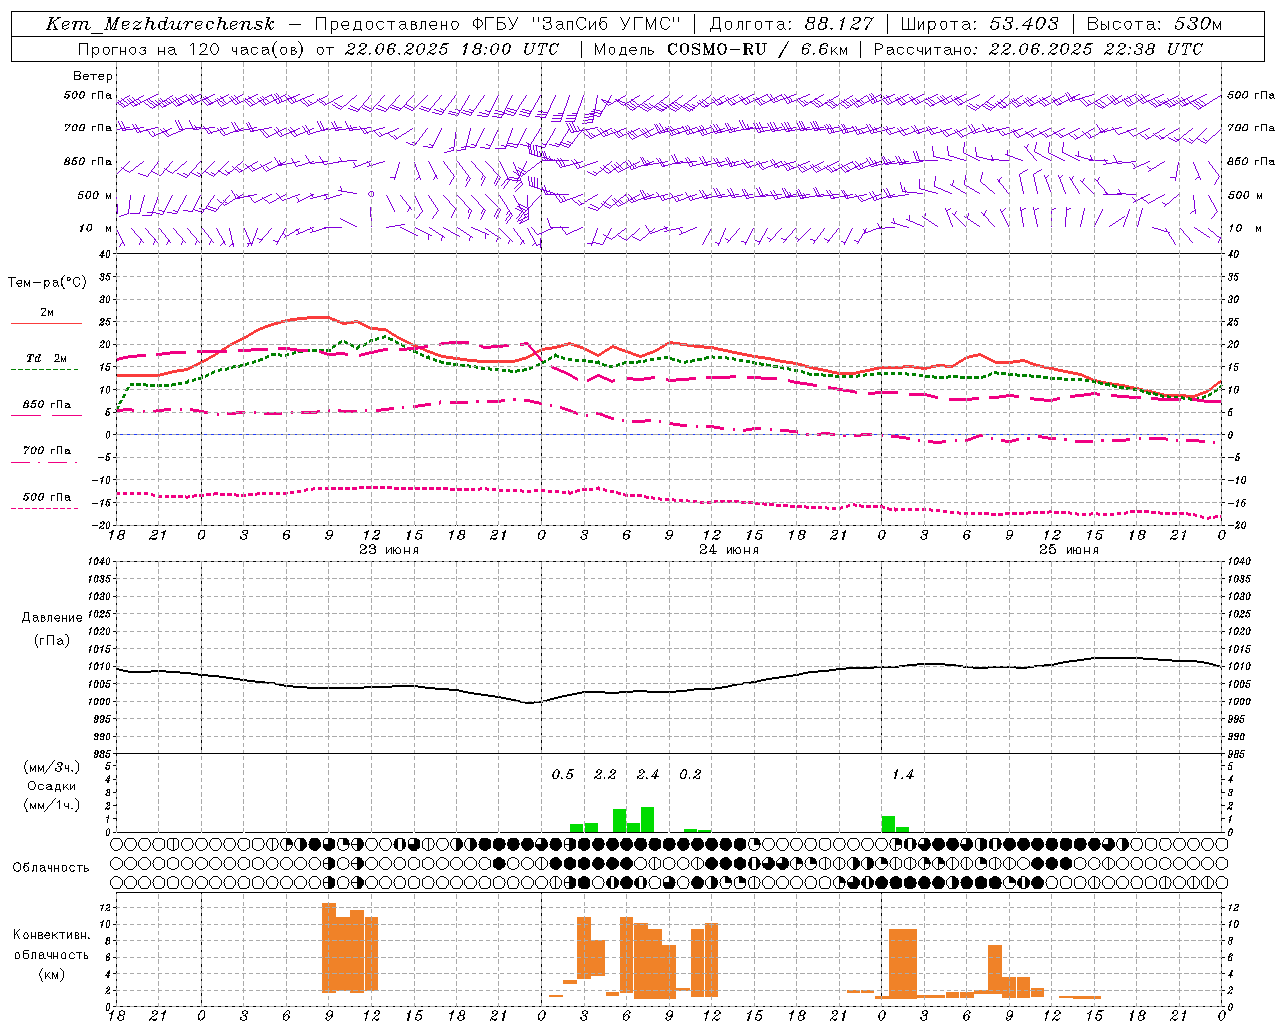Click the Осадки panel label
Image resolution: width=1280 pixels, height=1024 pixels.
[52, 786]
